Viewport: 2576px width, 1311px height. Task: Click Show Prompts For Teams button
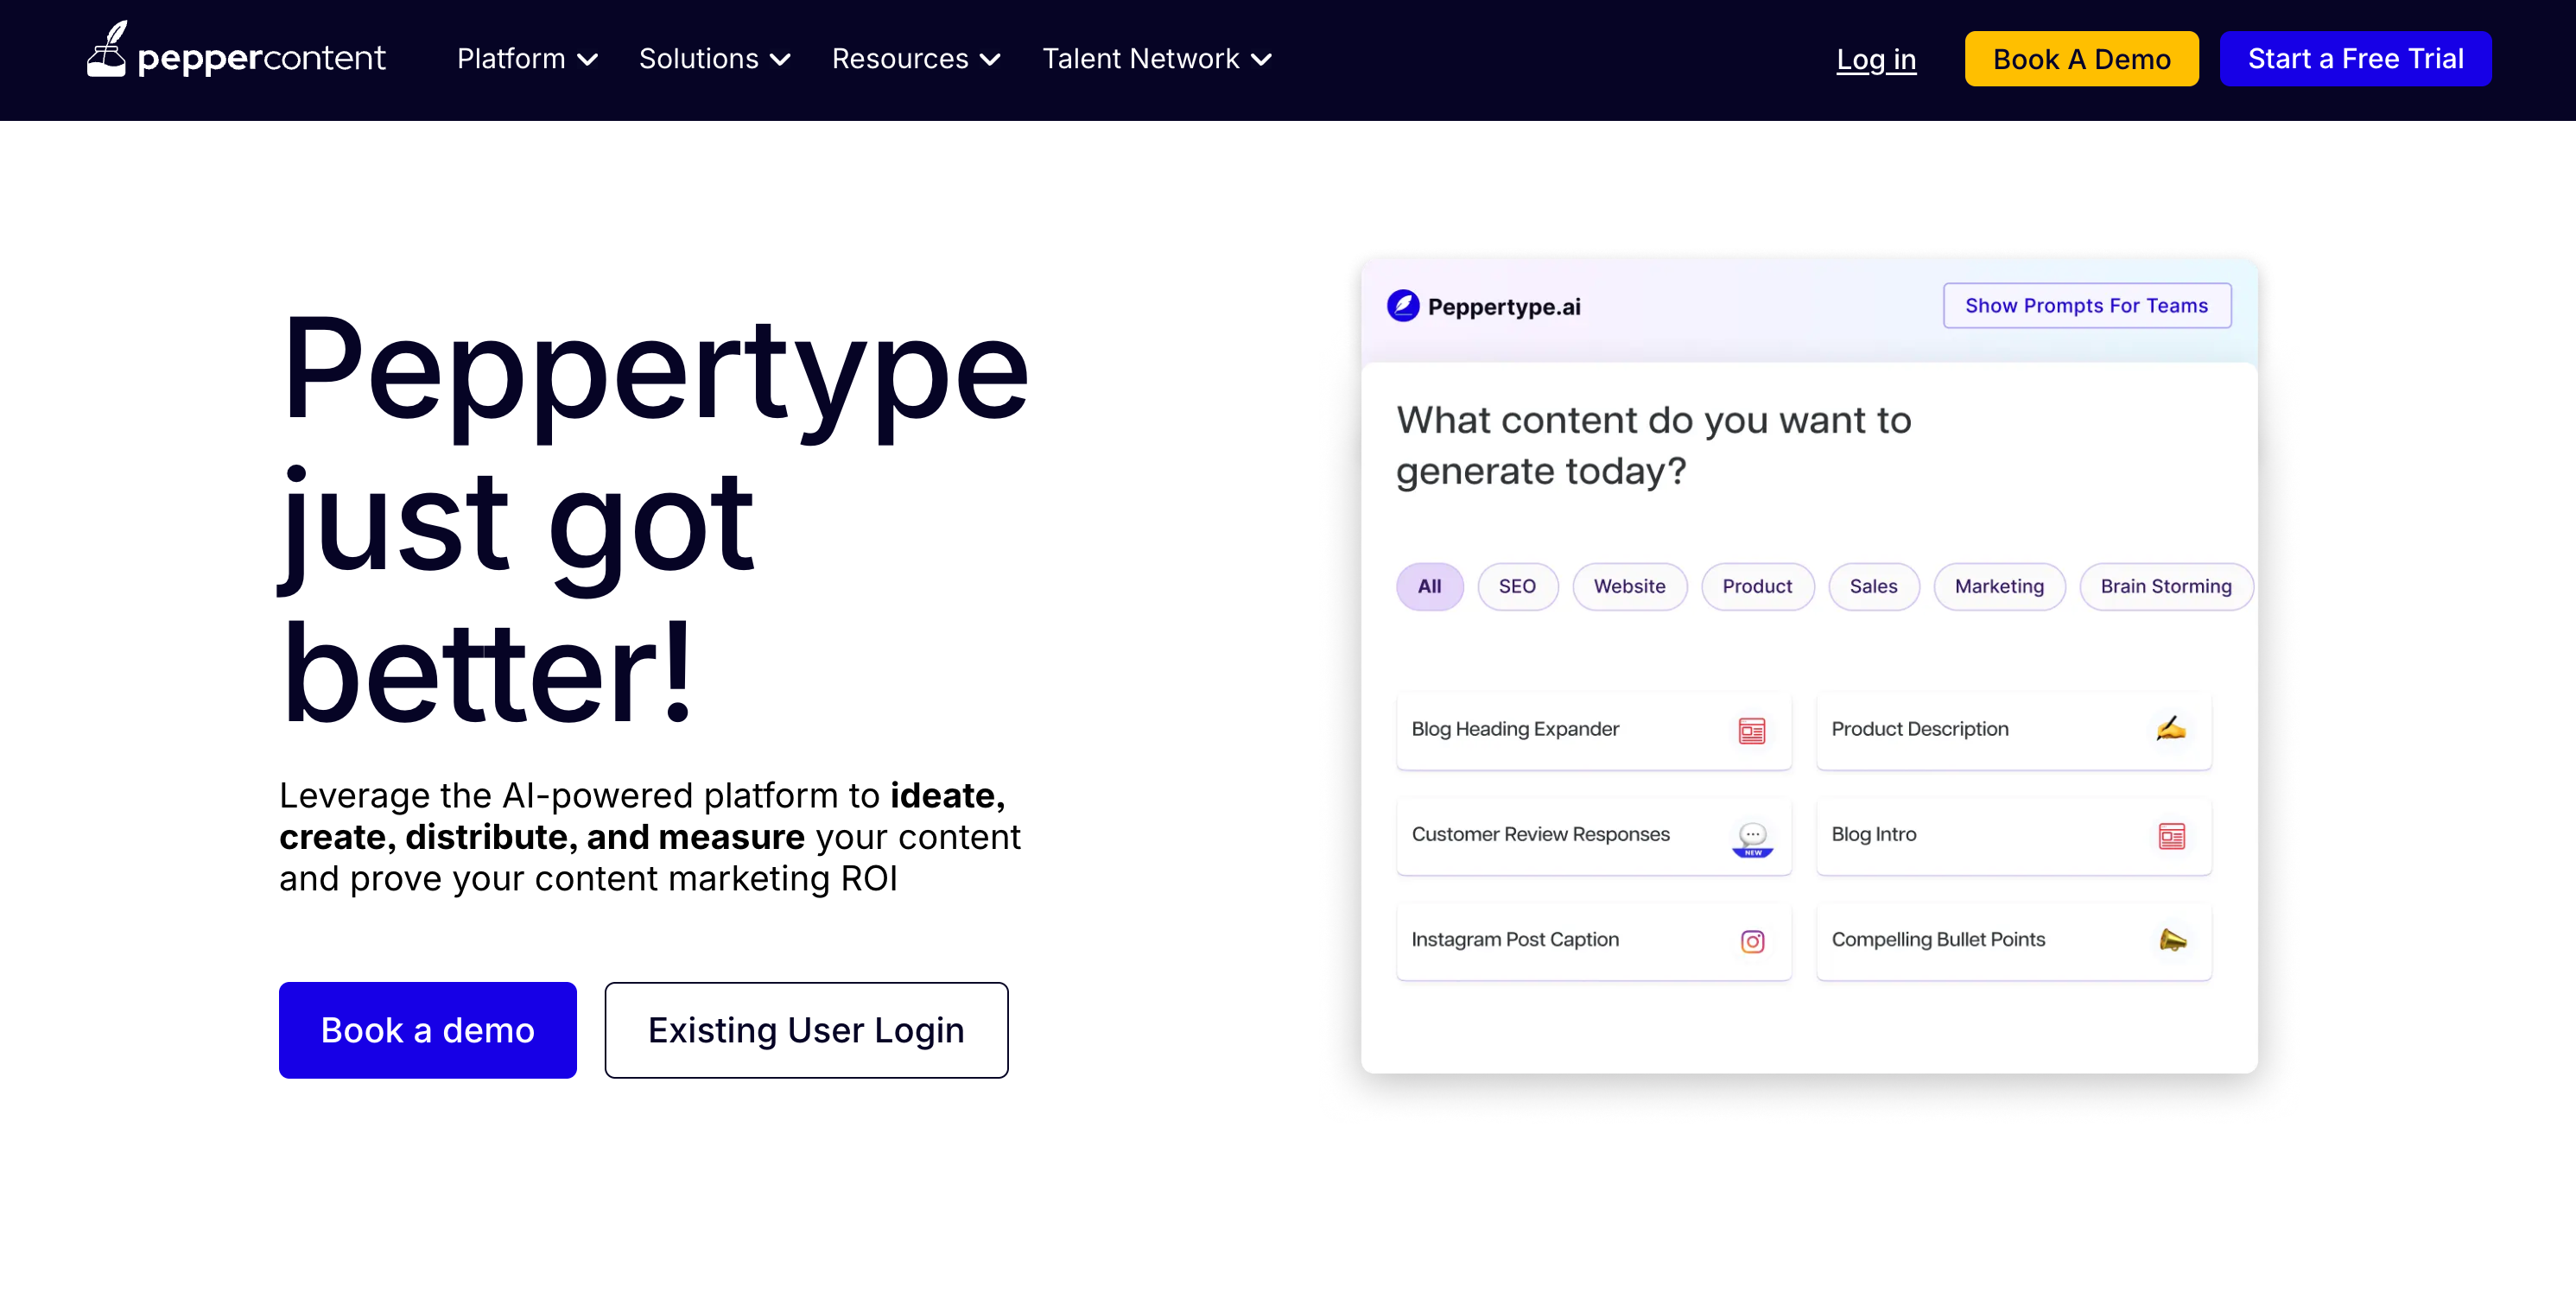point(2086,306)
